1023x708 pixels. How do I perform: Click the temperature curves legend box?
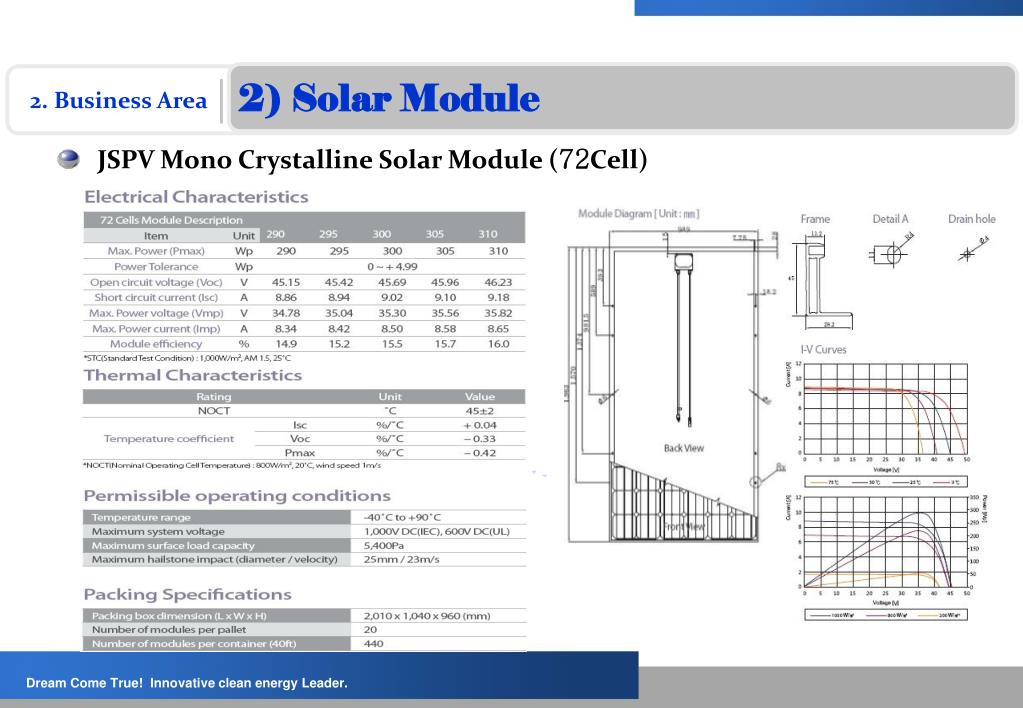click(x=885, y=482)
